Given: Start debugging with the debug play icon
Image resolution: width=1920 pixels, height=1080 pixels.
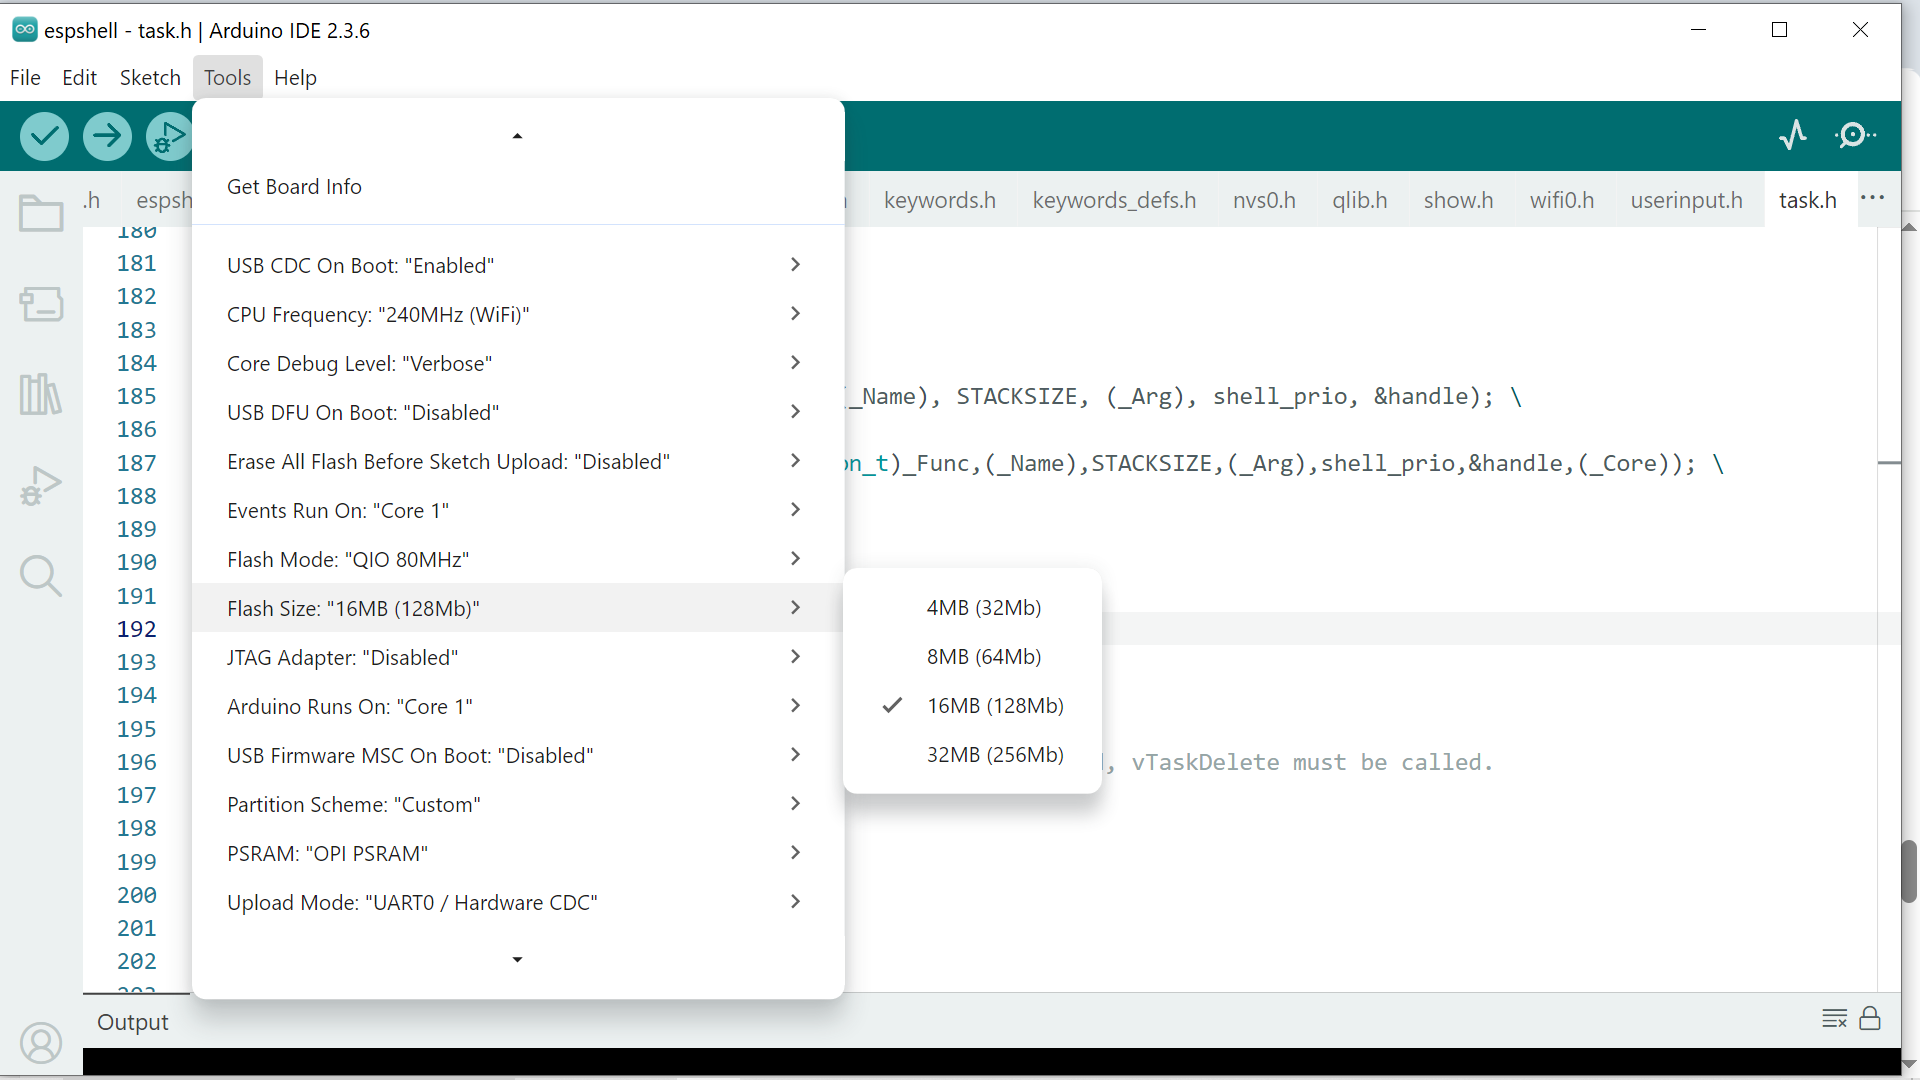Looking at the screenshot, I should coord(169,136).
